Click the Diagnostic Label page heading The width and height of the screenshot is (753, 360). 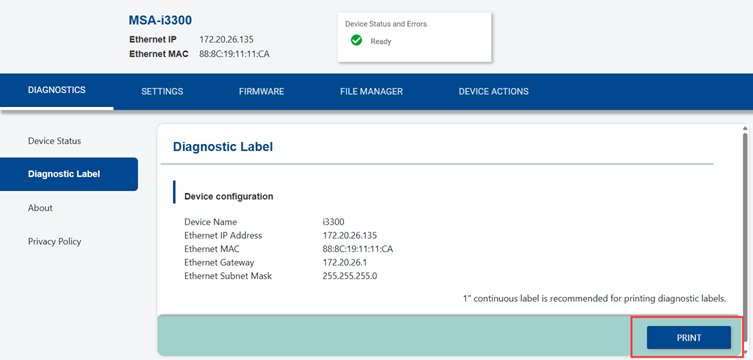(x=223, y=147)
